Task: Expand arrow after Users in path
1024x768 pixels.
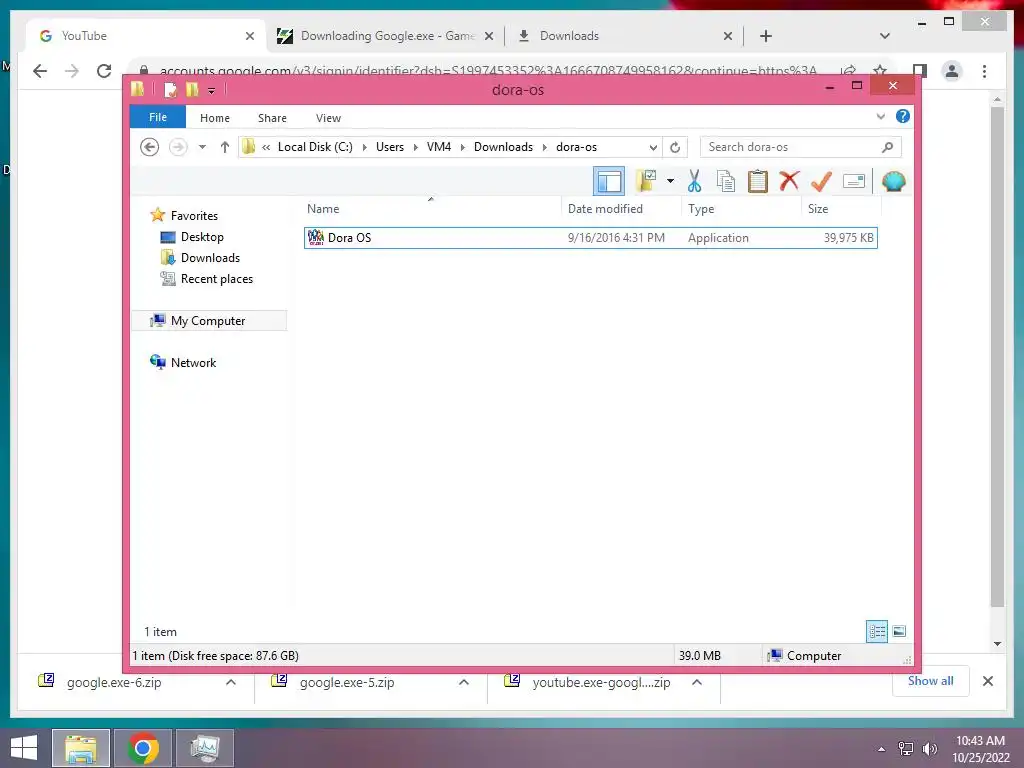Action: coord(415,148)
